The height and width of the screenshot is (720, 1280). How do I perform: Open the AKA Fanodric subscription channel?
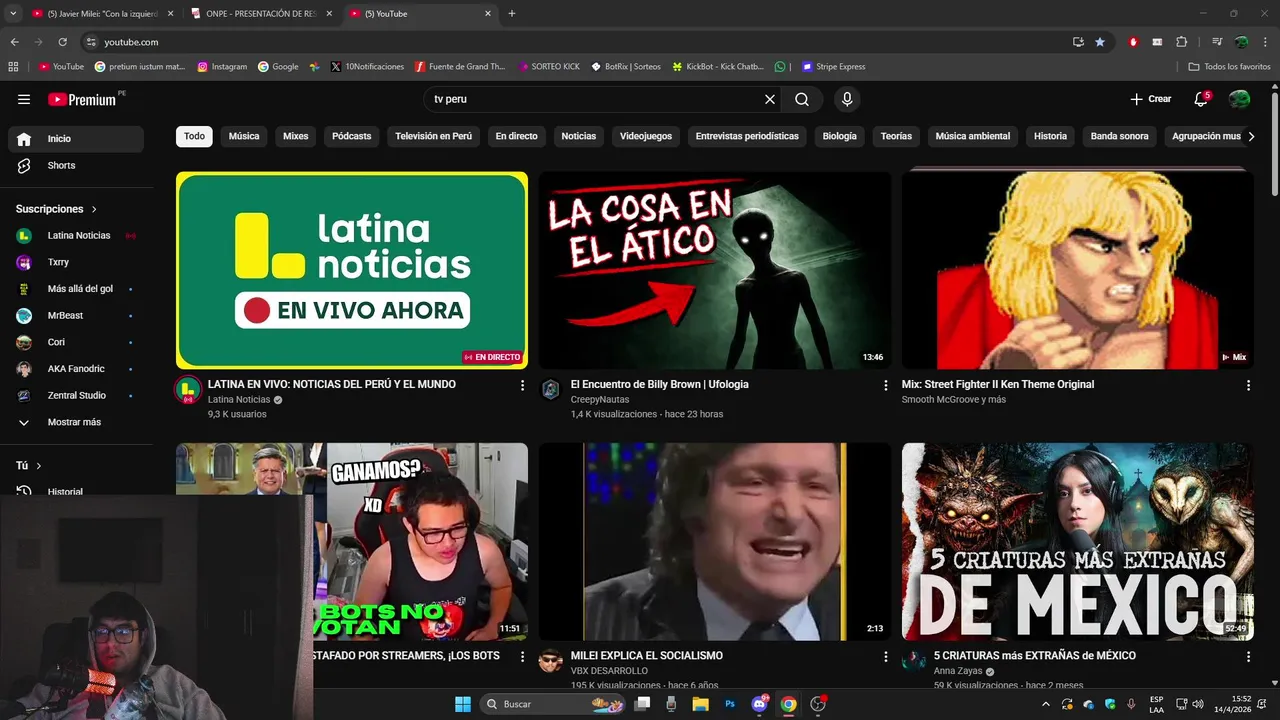coord(76,369)
